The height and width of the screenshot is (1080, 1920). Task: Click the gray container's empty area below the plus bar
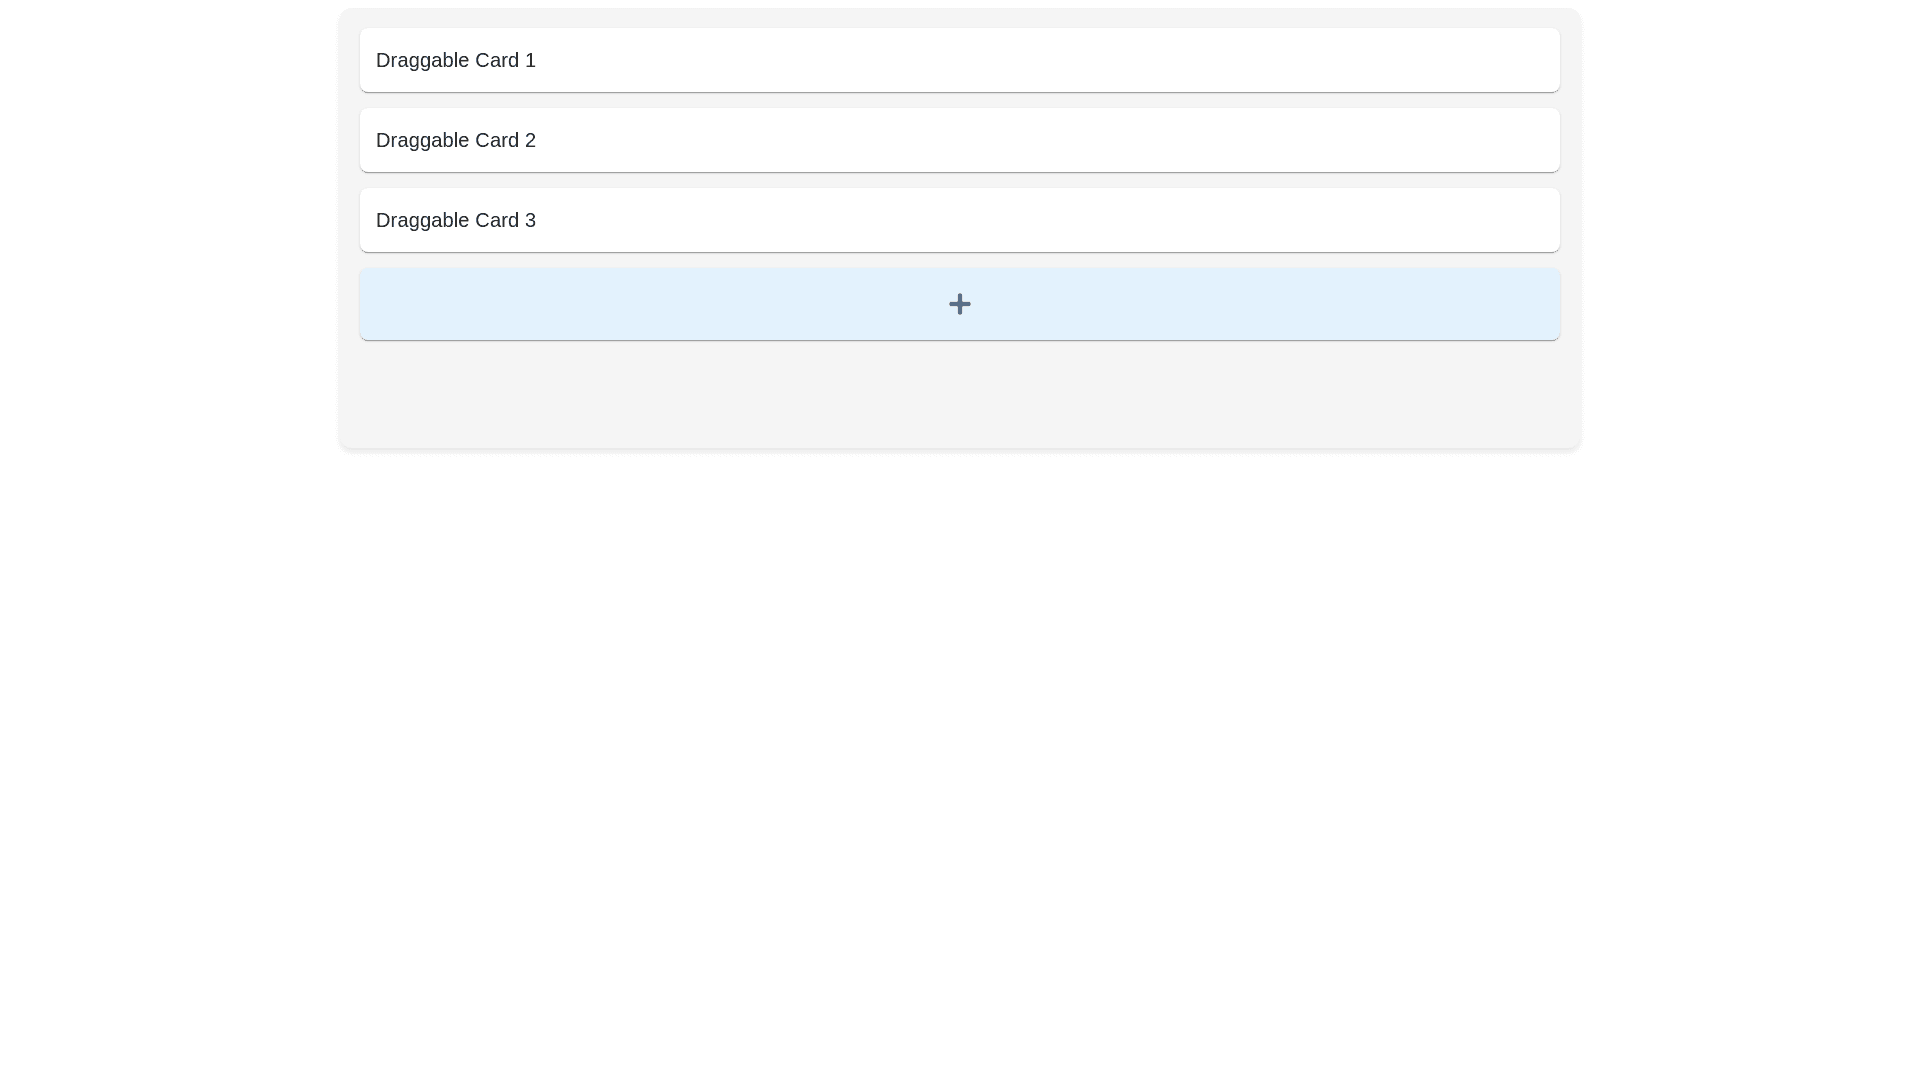tap(960, 395)
